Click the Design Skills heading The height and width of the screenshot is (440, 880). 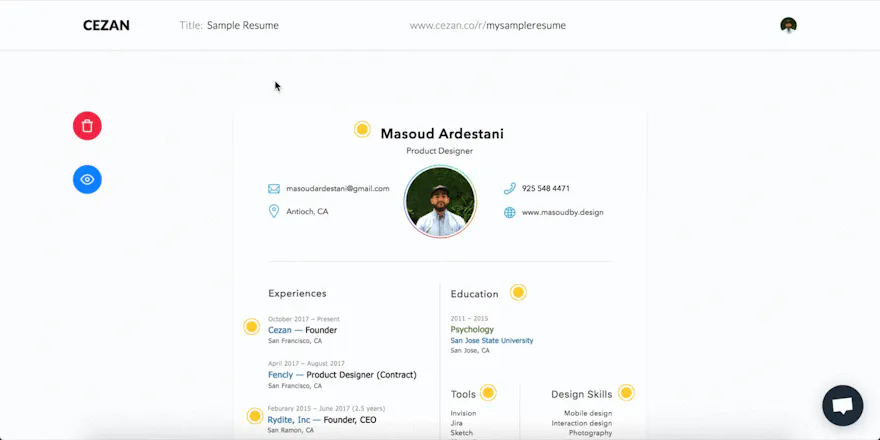tap(581, 395)
